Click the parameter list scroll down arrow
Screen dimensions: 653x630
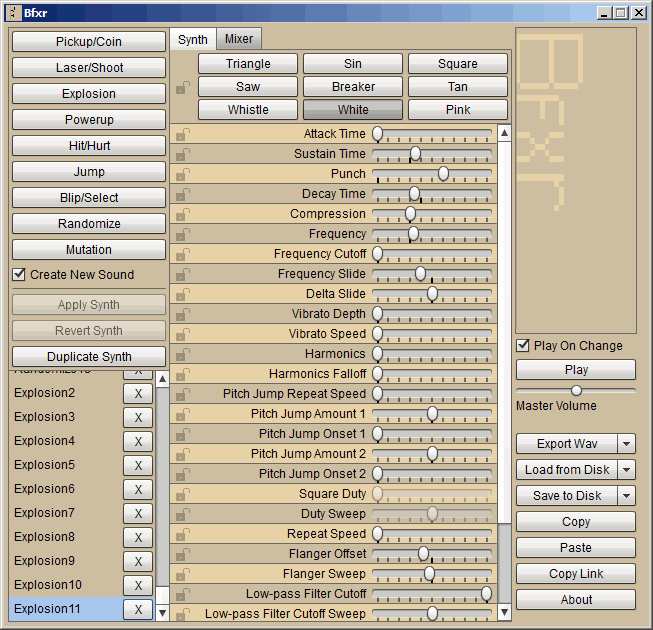coord(504,612)
